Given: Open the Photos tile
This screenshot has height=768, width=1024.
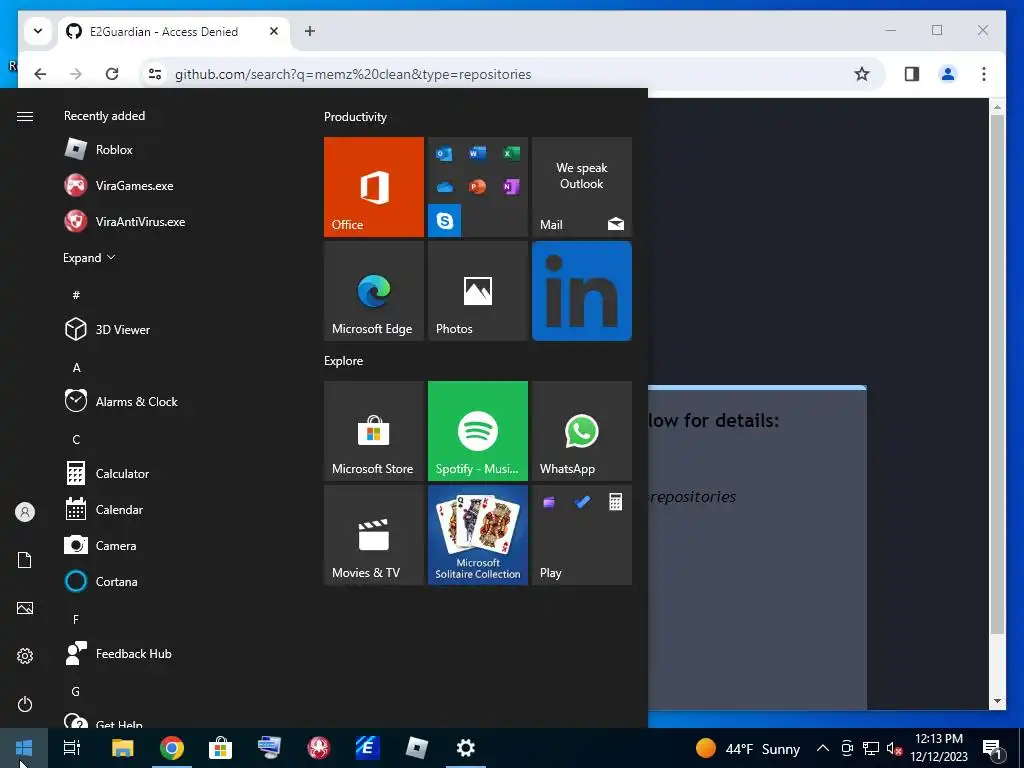Looking at the screenshot, I should pos(478,291).
